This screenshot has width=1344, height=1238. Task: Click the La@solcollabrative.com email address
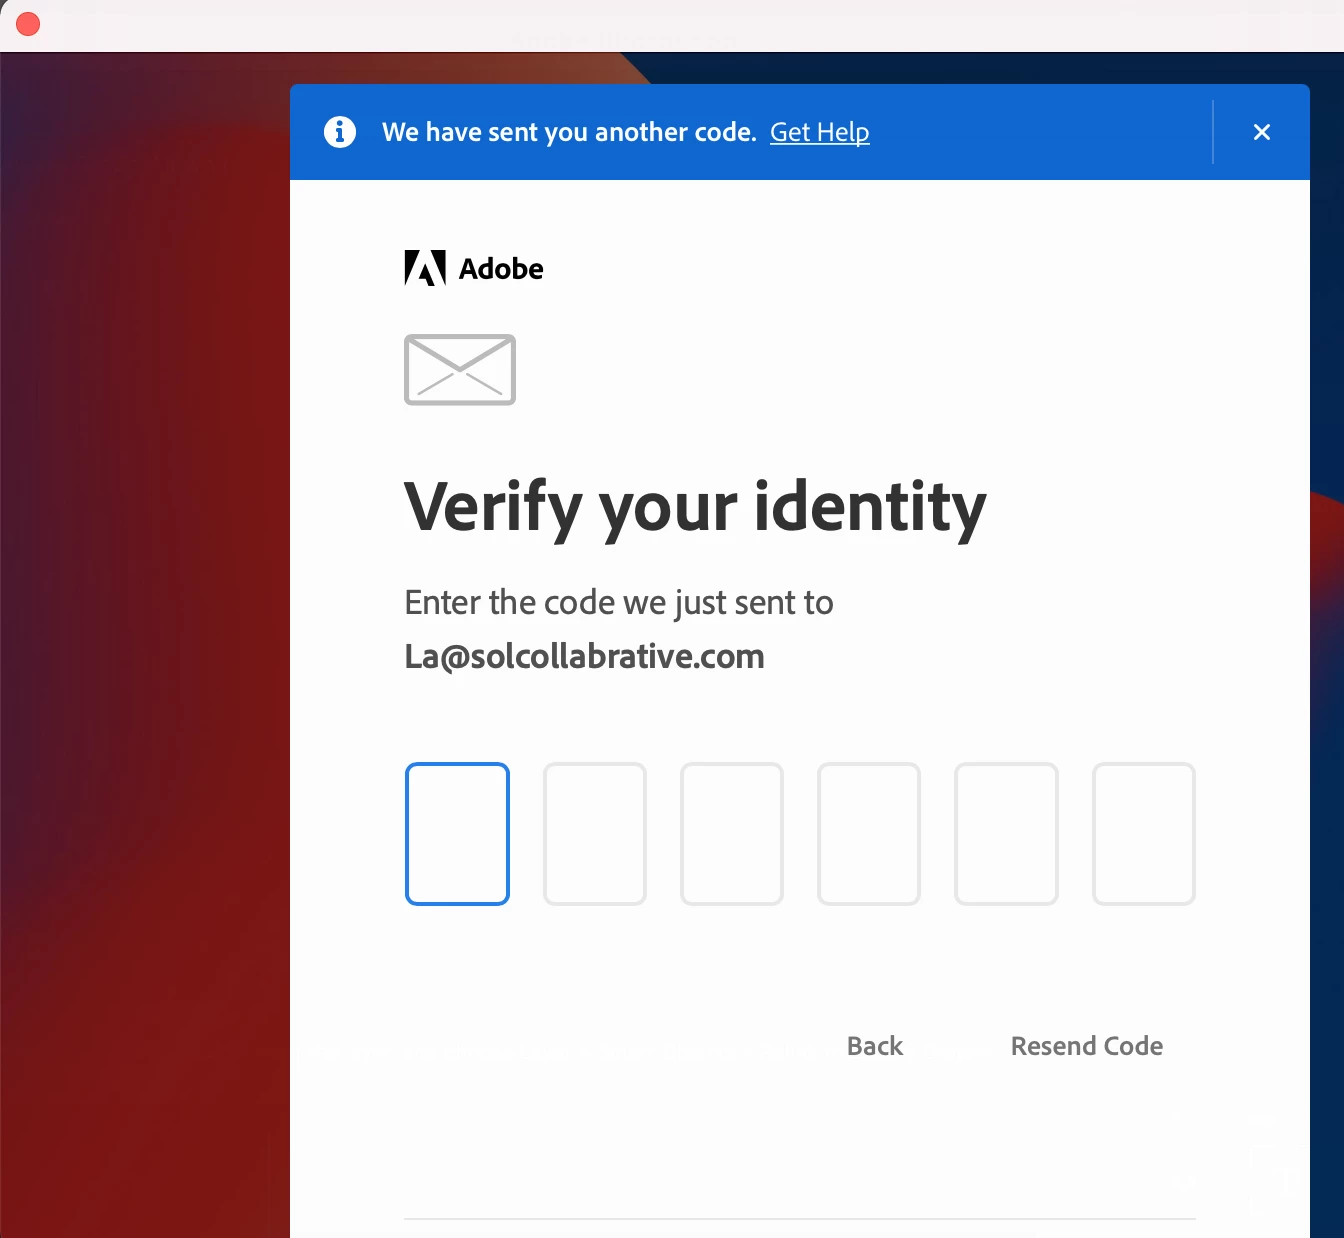(584, 657)
